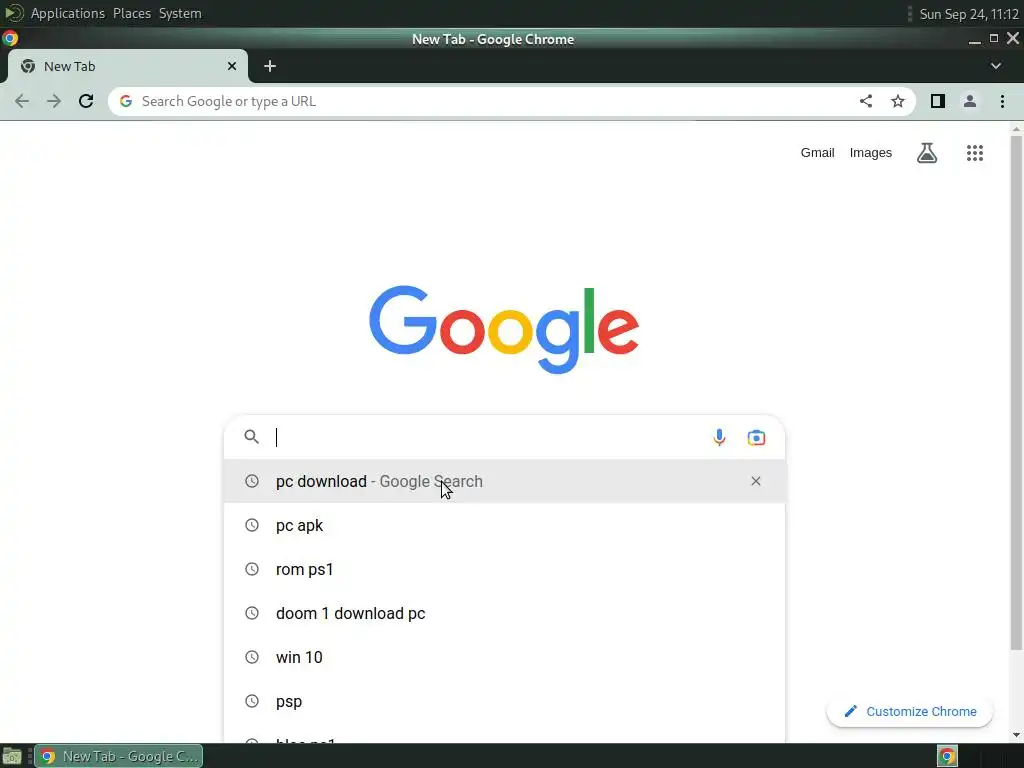Click the Google G icon in address bar
This screenshot has width=1024, height=768.
click(126, 101)
